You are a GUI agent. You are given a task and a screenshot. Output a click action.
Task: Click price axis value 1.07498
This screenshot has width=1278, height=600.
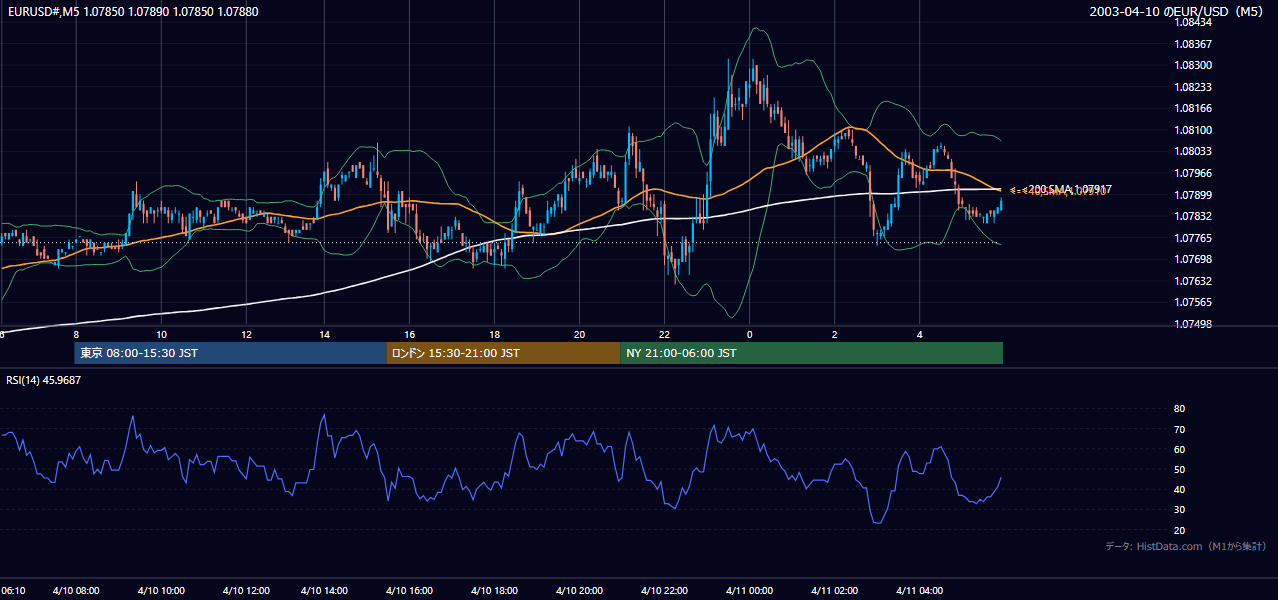(x=1192, y=324)
